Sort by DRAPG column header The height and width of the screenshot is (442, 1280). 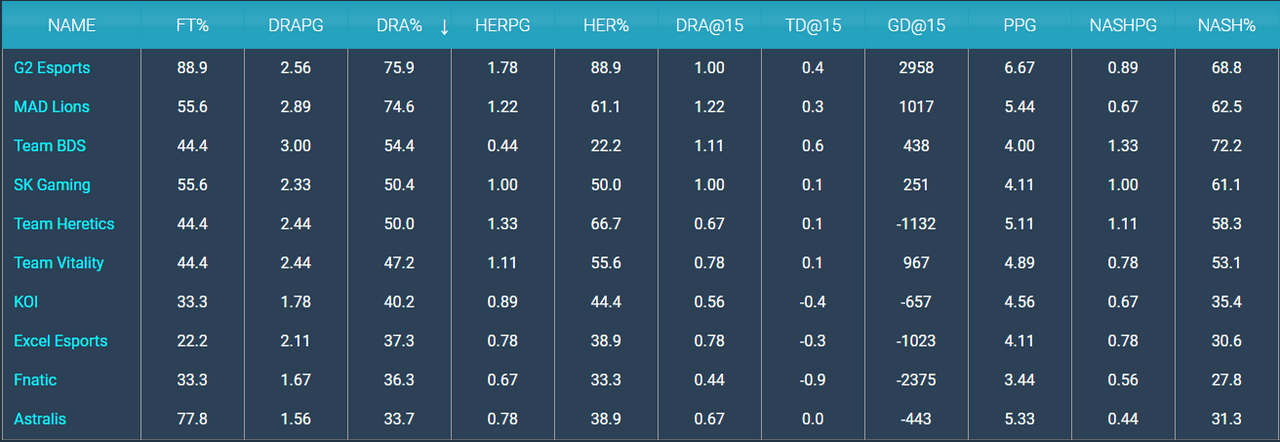pyautogui.click(x=296, y=26)
